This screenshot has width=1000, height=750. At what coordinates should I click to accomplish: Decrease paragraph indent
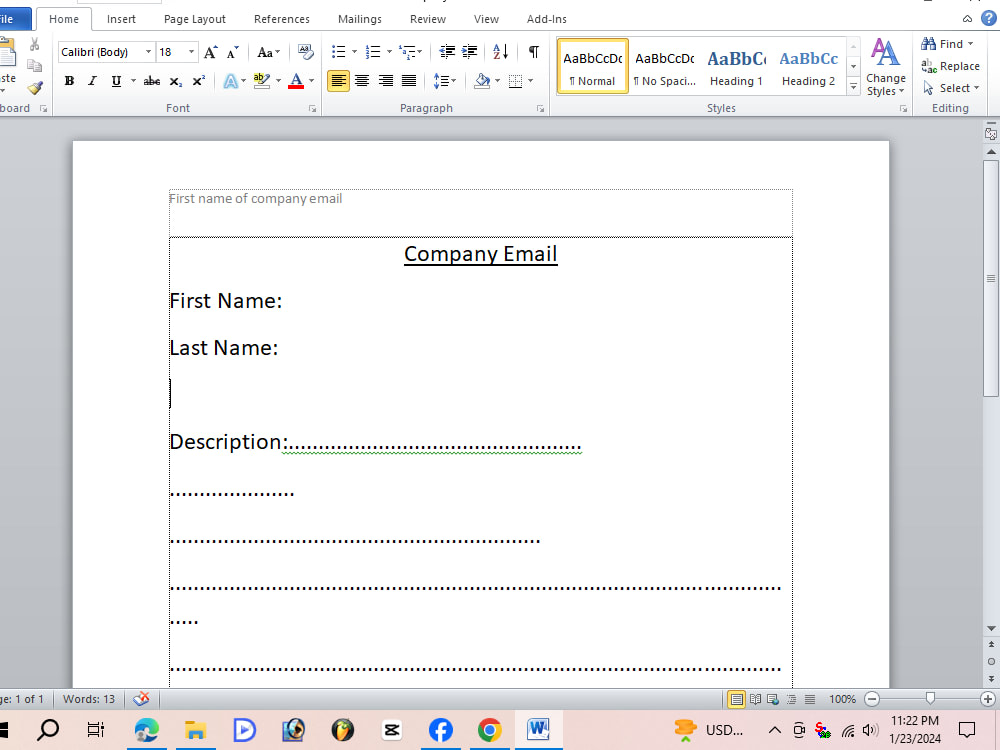448,52
